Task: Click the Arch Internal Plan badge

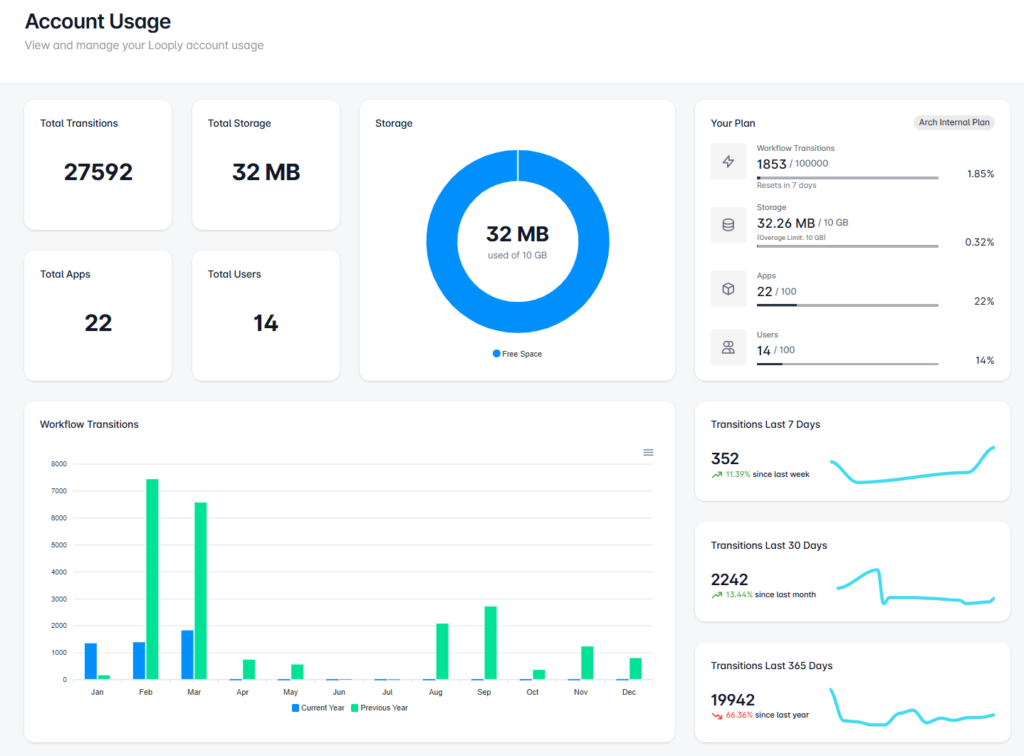Action: [954, 123]
